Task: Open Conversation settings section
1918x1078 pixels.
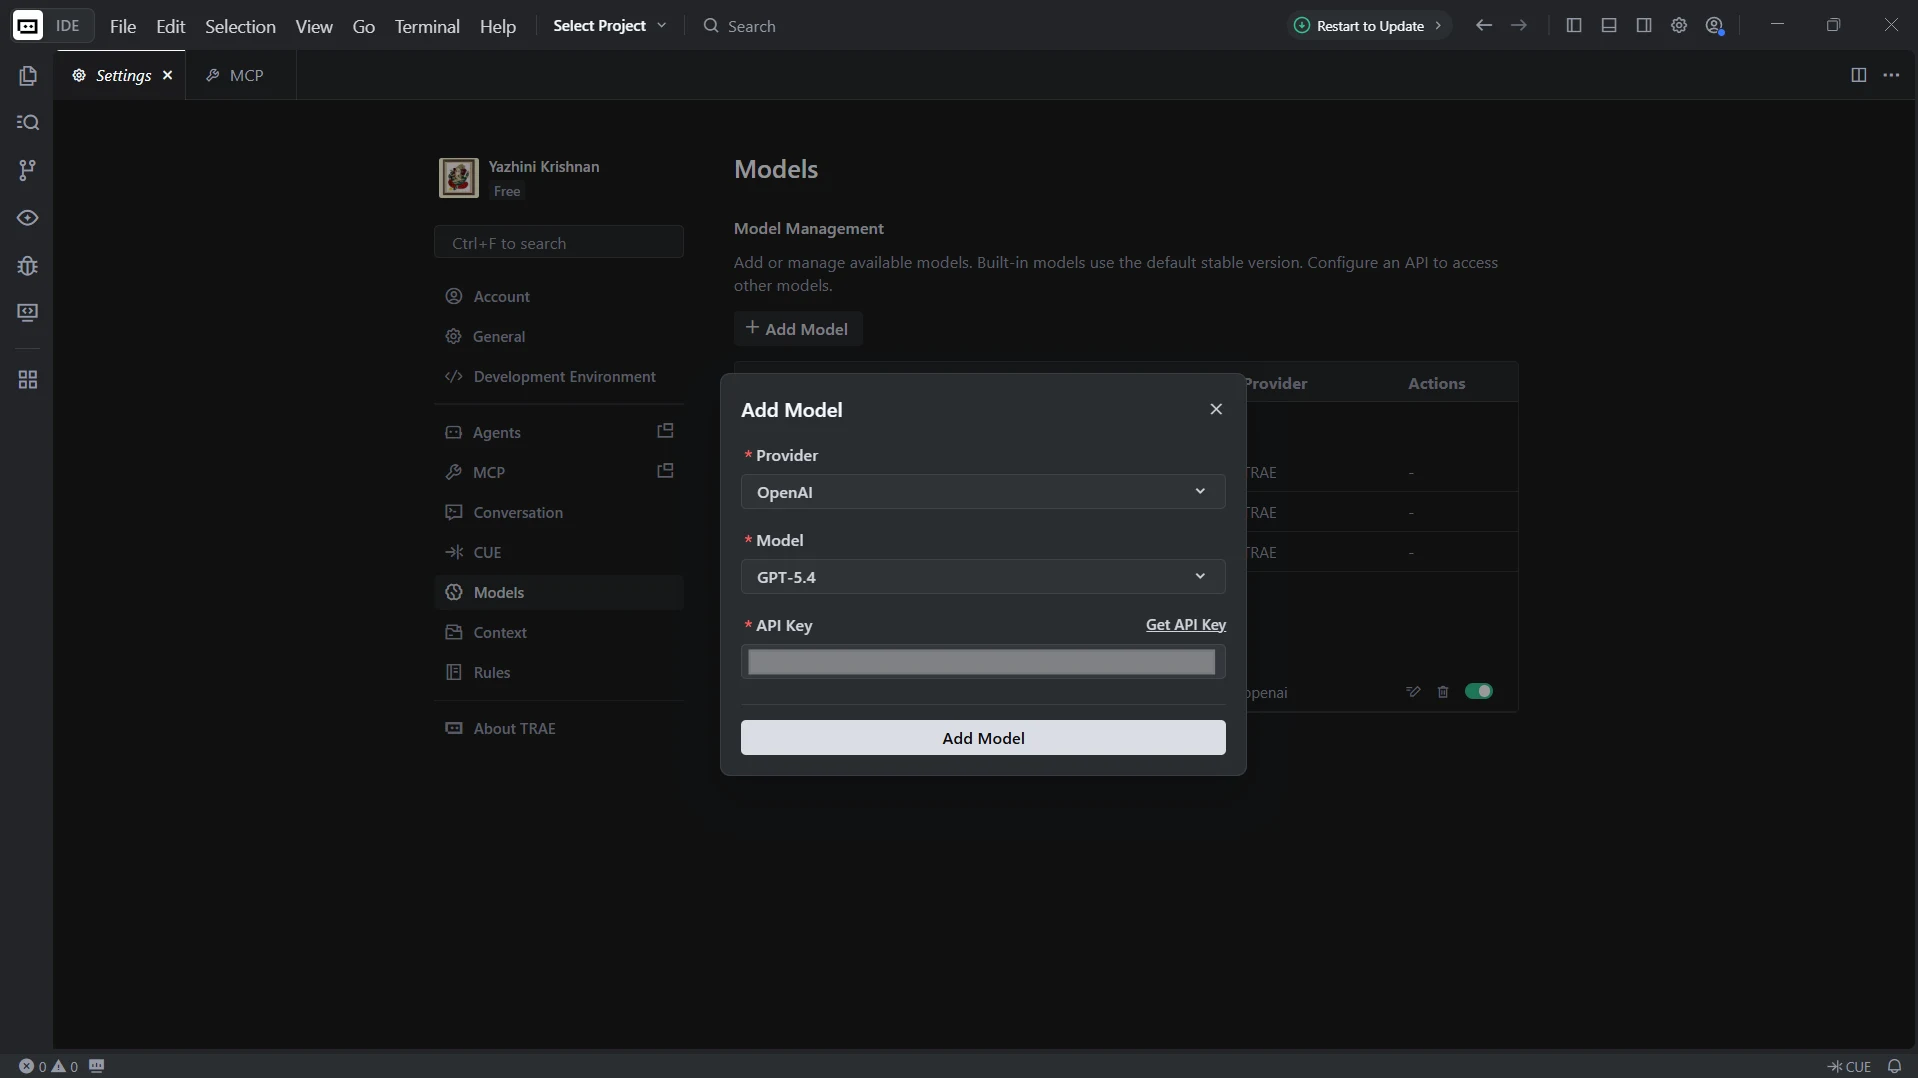Action: (x=559, y=512)
